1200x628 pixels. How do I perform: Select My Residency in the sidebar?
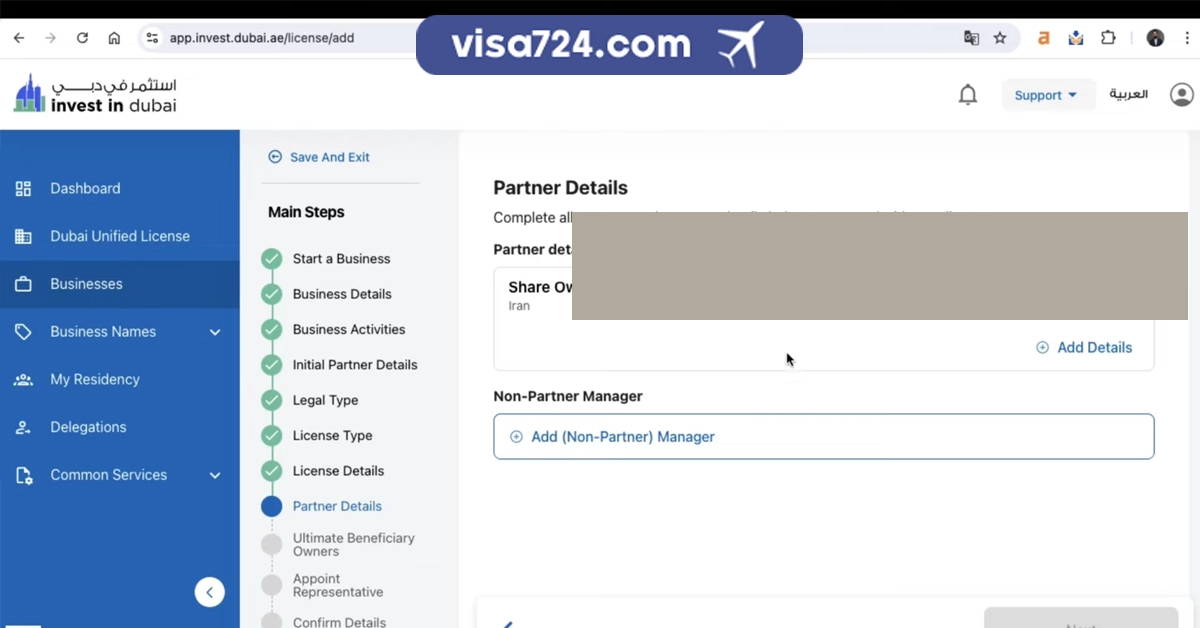[x=95, y=379]
